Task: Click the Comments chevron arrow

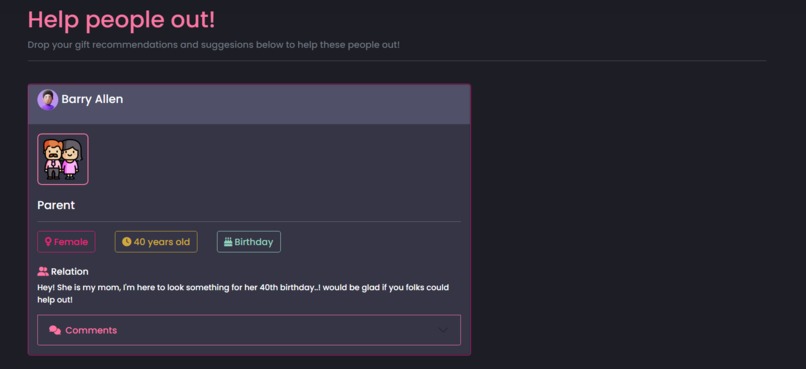Action: 443,330
